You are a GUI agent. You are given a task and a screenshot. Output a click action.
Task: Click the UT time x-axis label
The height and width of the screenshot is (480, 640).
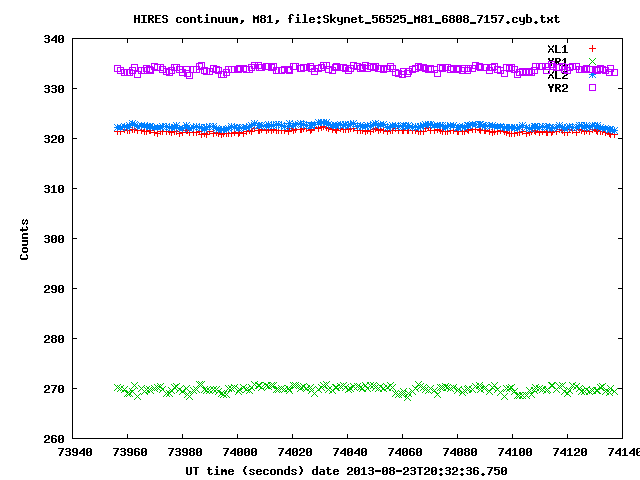(x=346, y=470)
